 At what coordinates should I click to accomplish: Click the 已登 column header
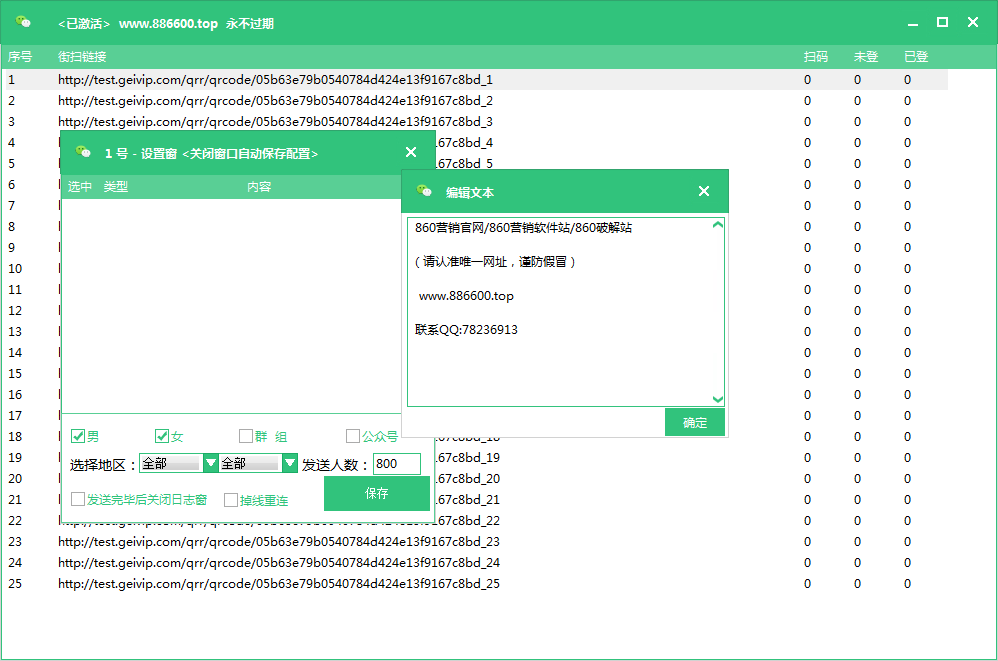916,57
